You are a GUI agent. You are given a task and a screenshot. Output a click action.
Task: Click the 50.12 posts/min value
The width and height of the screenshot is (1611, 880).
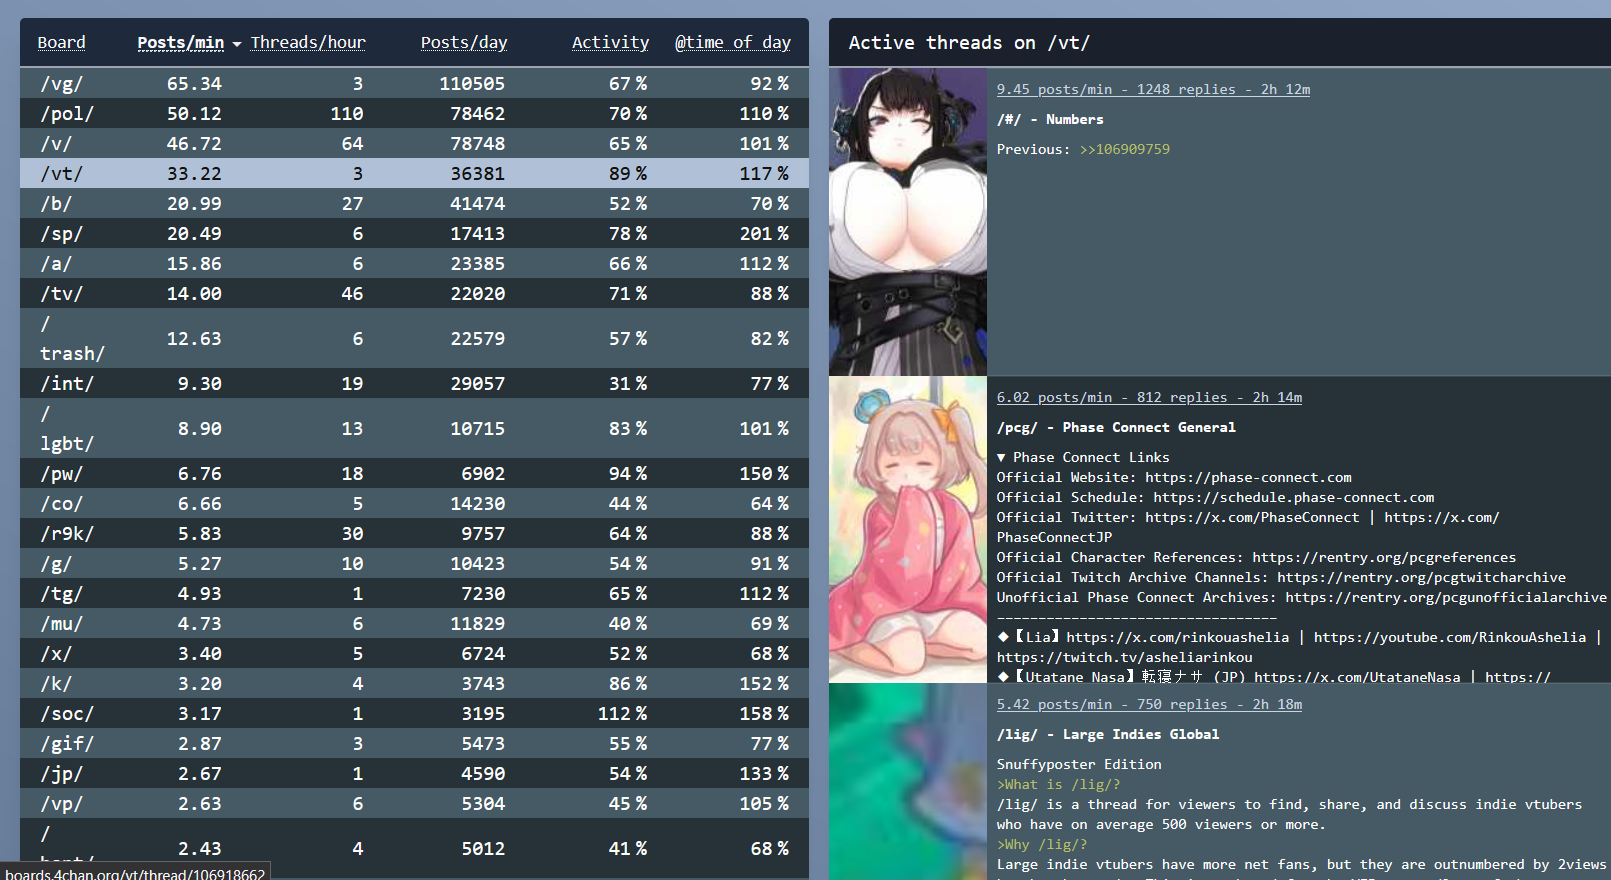click(x=194, y=113)
